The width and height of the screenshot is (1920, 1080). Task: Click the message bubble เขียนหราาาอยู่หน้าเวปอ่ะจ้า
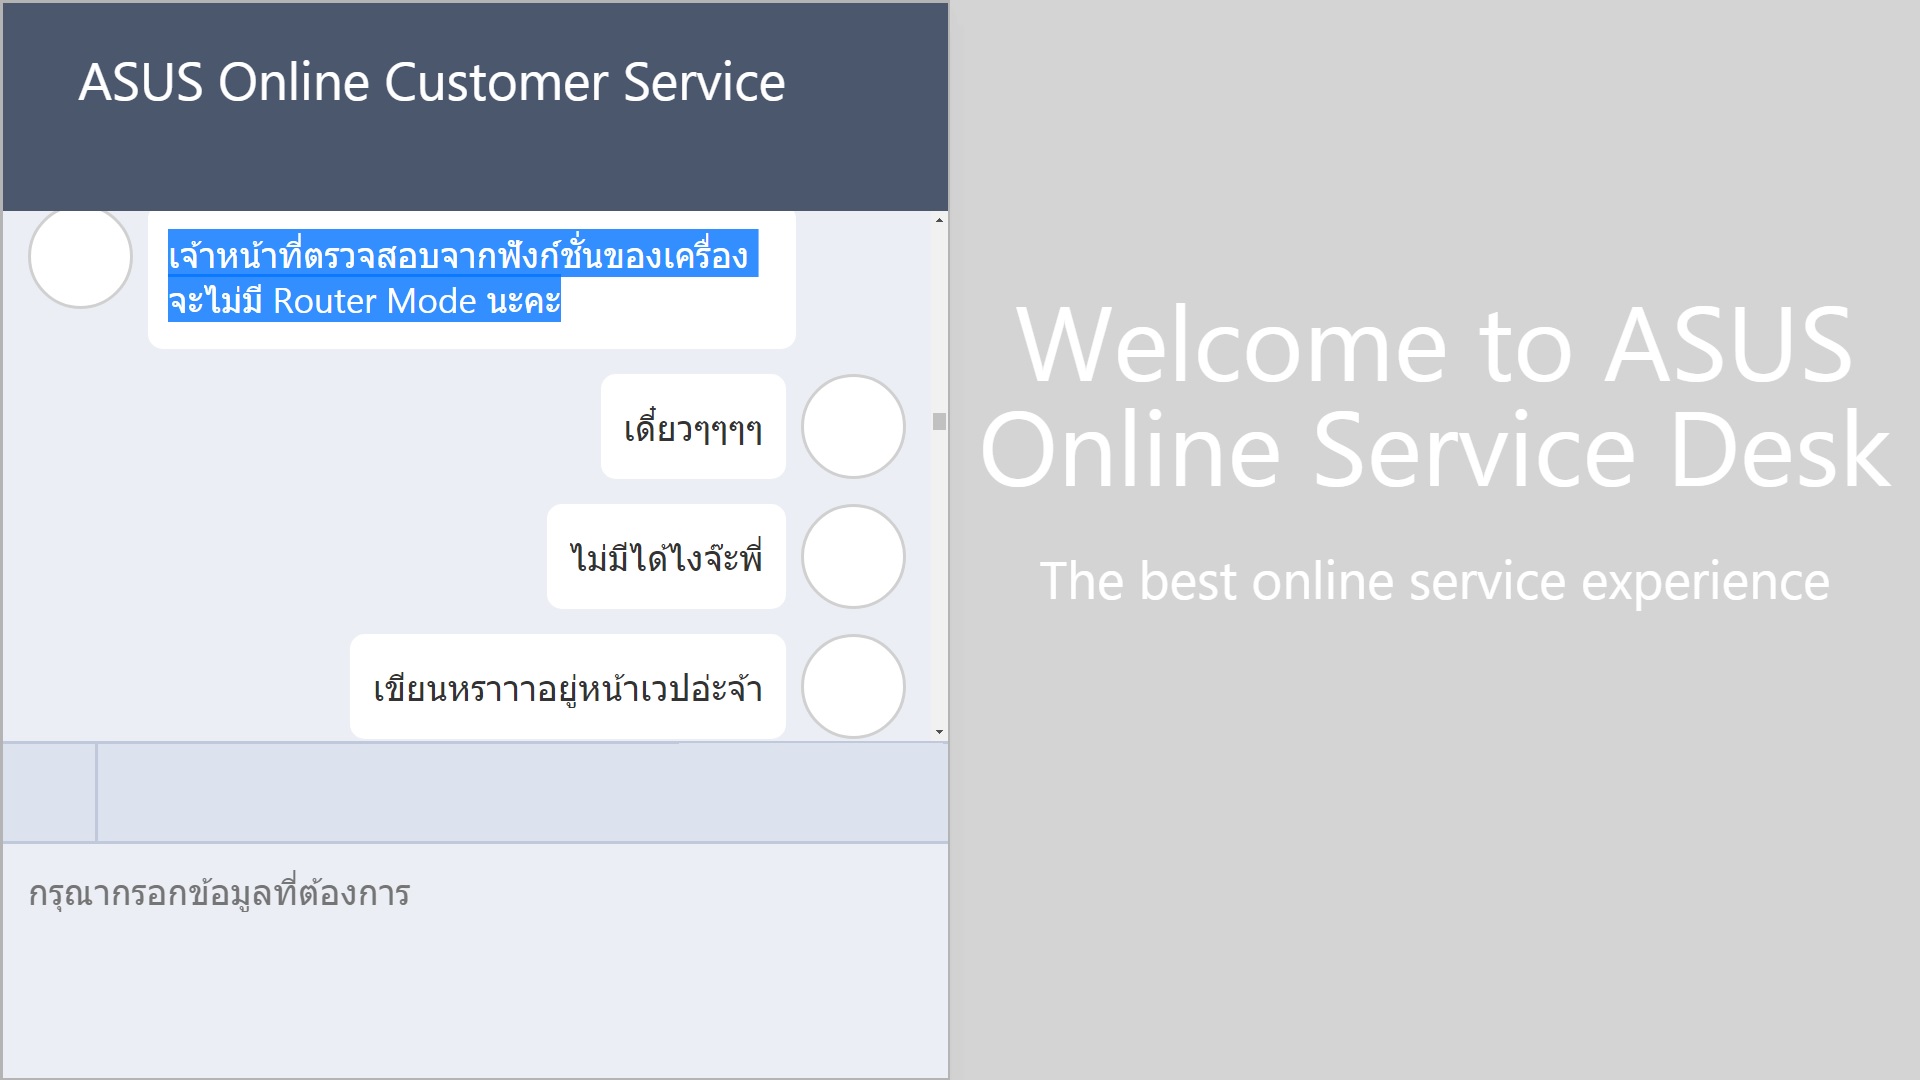568,687
